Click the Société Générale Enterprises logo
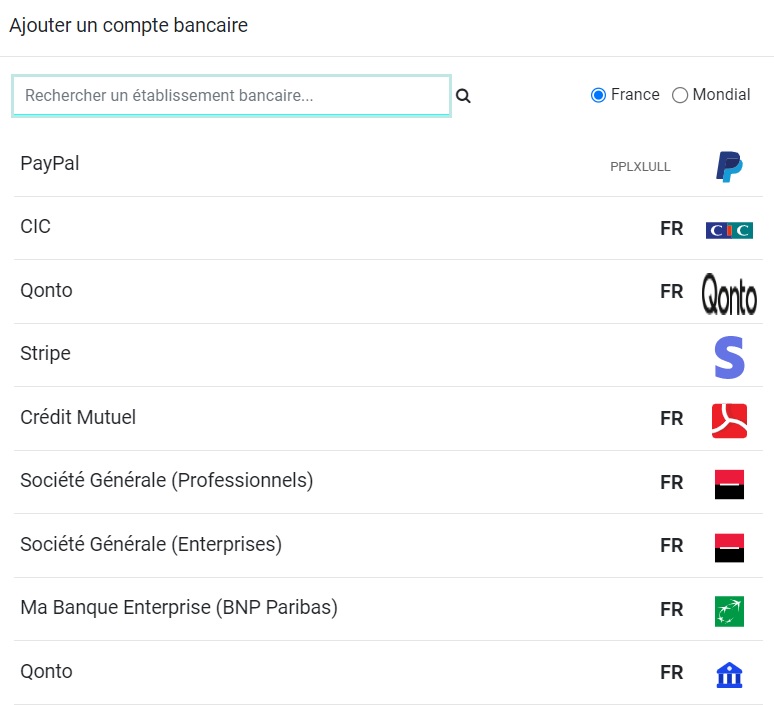774x705 pixels. (x=729, y=547)
